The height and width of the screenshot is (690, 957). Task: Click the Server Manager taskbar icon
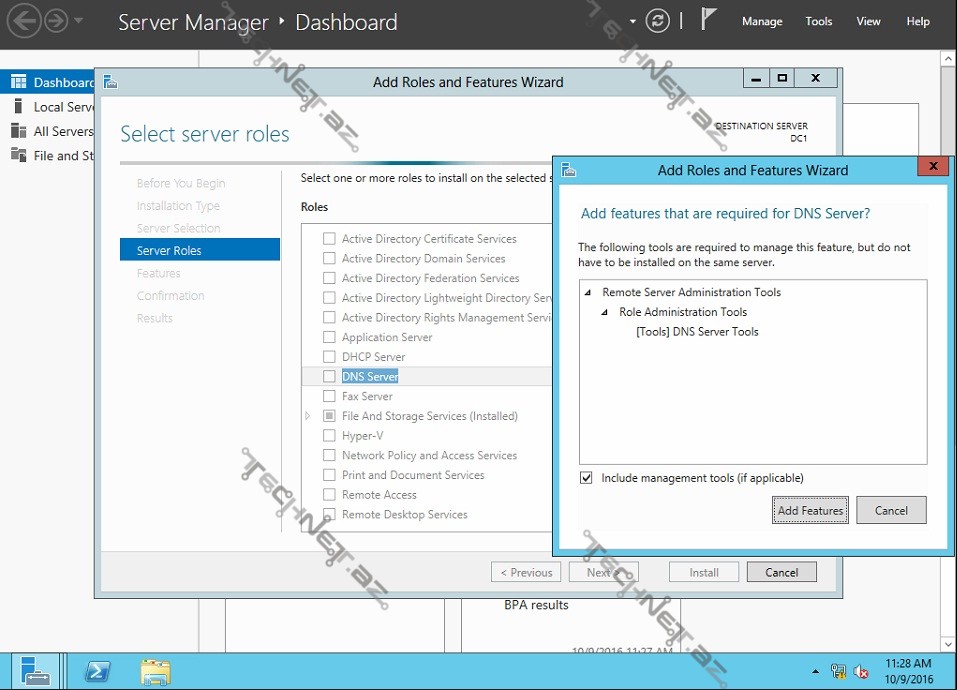click(x=36, y=671)
